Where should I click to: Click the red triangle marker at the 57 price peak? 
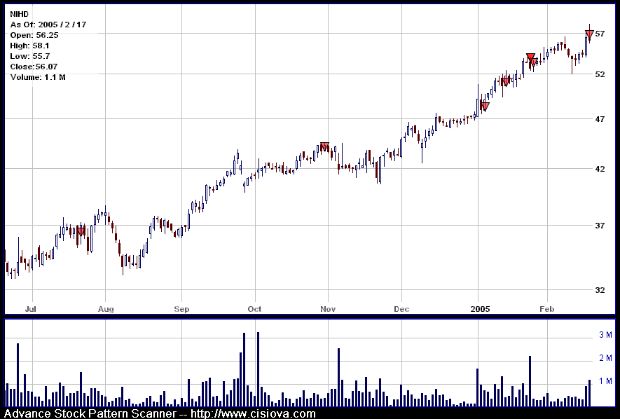point(589,34)
